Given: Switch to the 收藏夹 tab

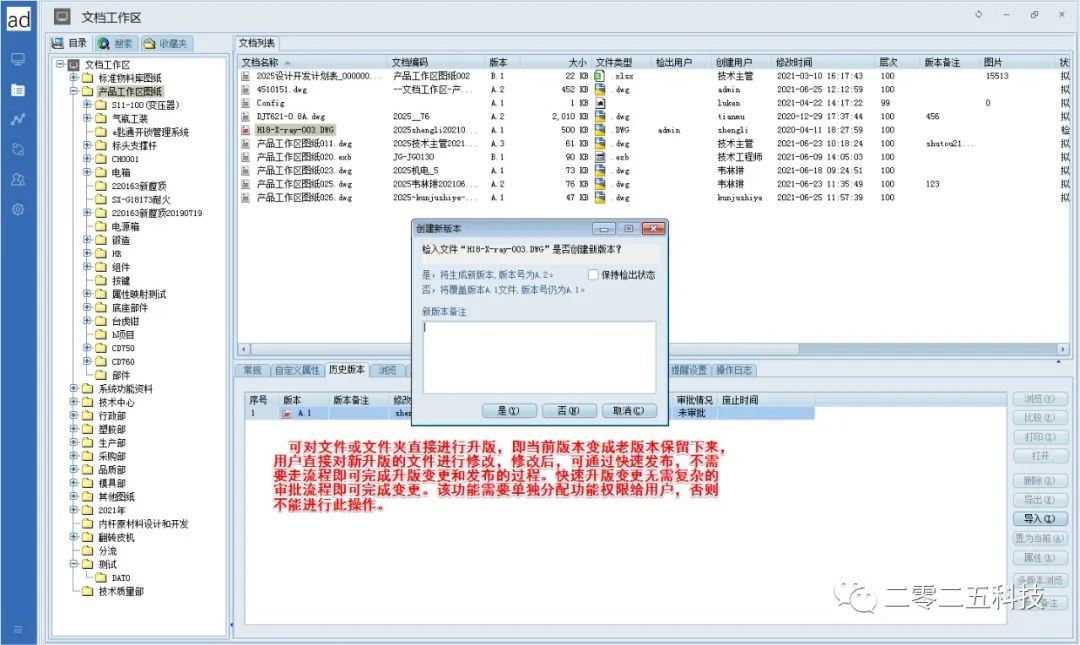Looking at the screenshot, I should (x=165, y=43).
